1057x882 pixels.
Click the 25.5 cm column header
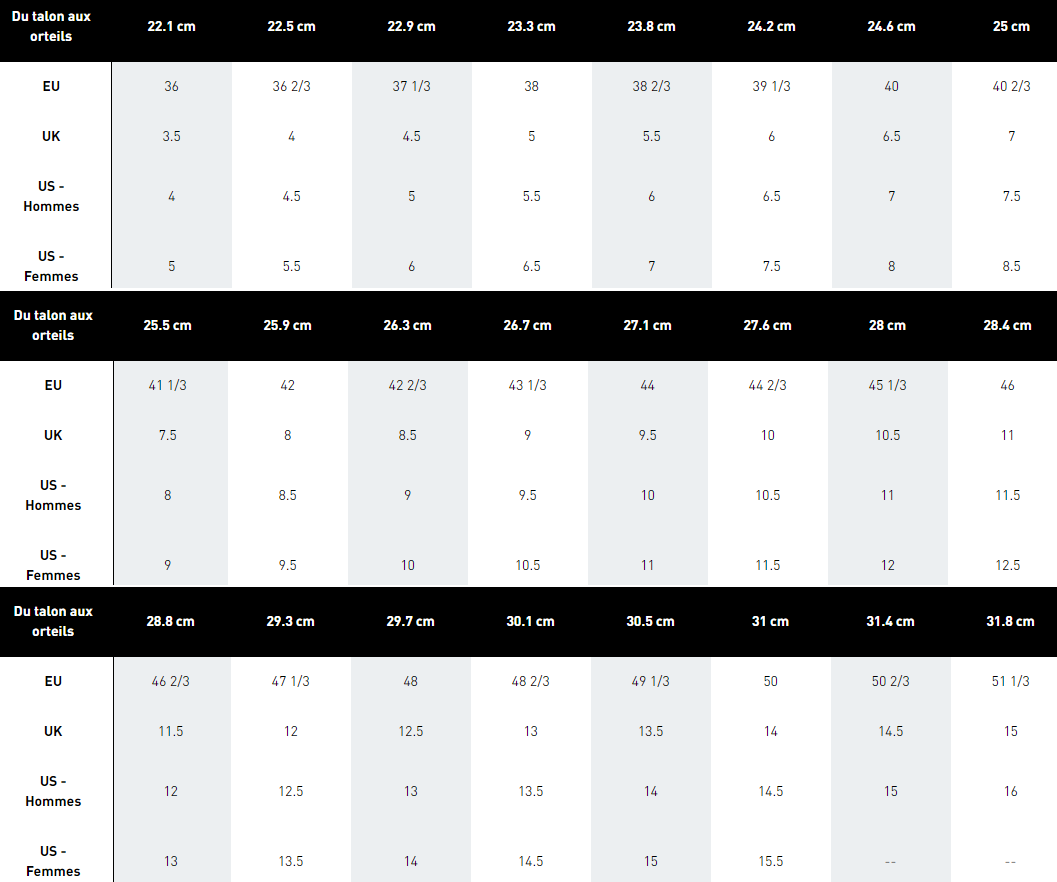click(x=167, y=325)
